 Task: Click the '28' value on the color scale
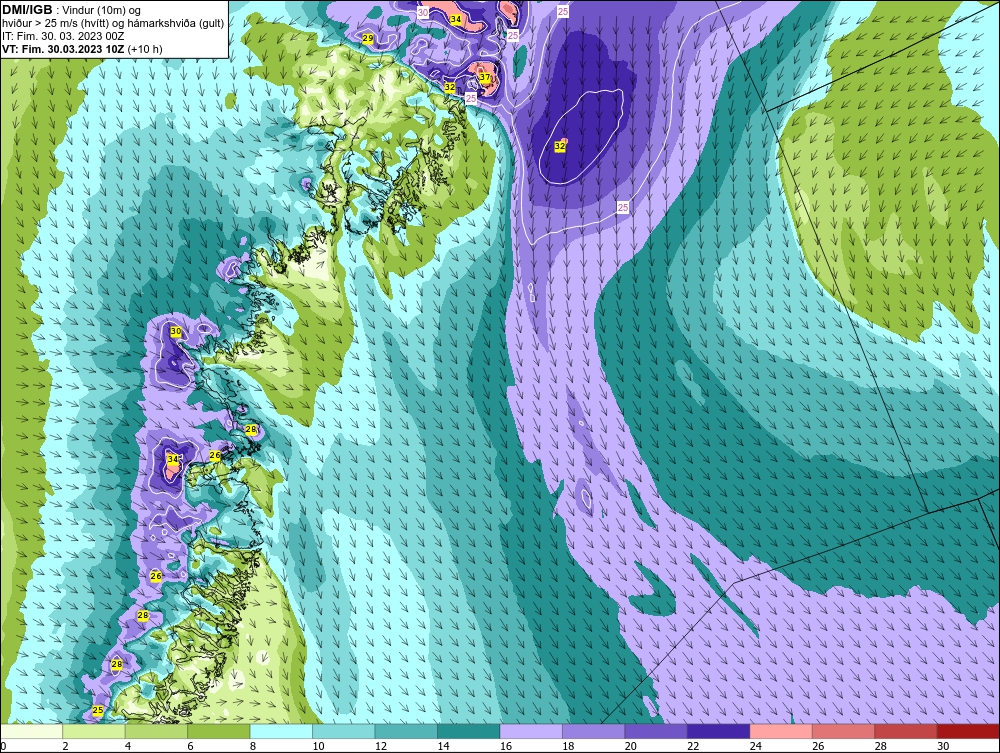[881, 746]
